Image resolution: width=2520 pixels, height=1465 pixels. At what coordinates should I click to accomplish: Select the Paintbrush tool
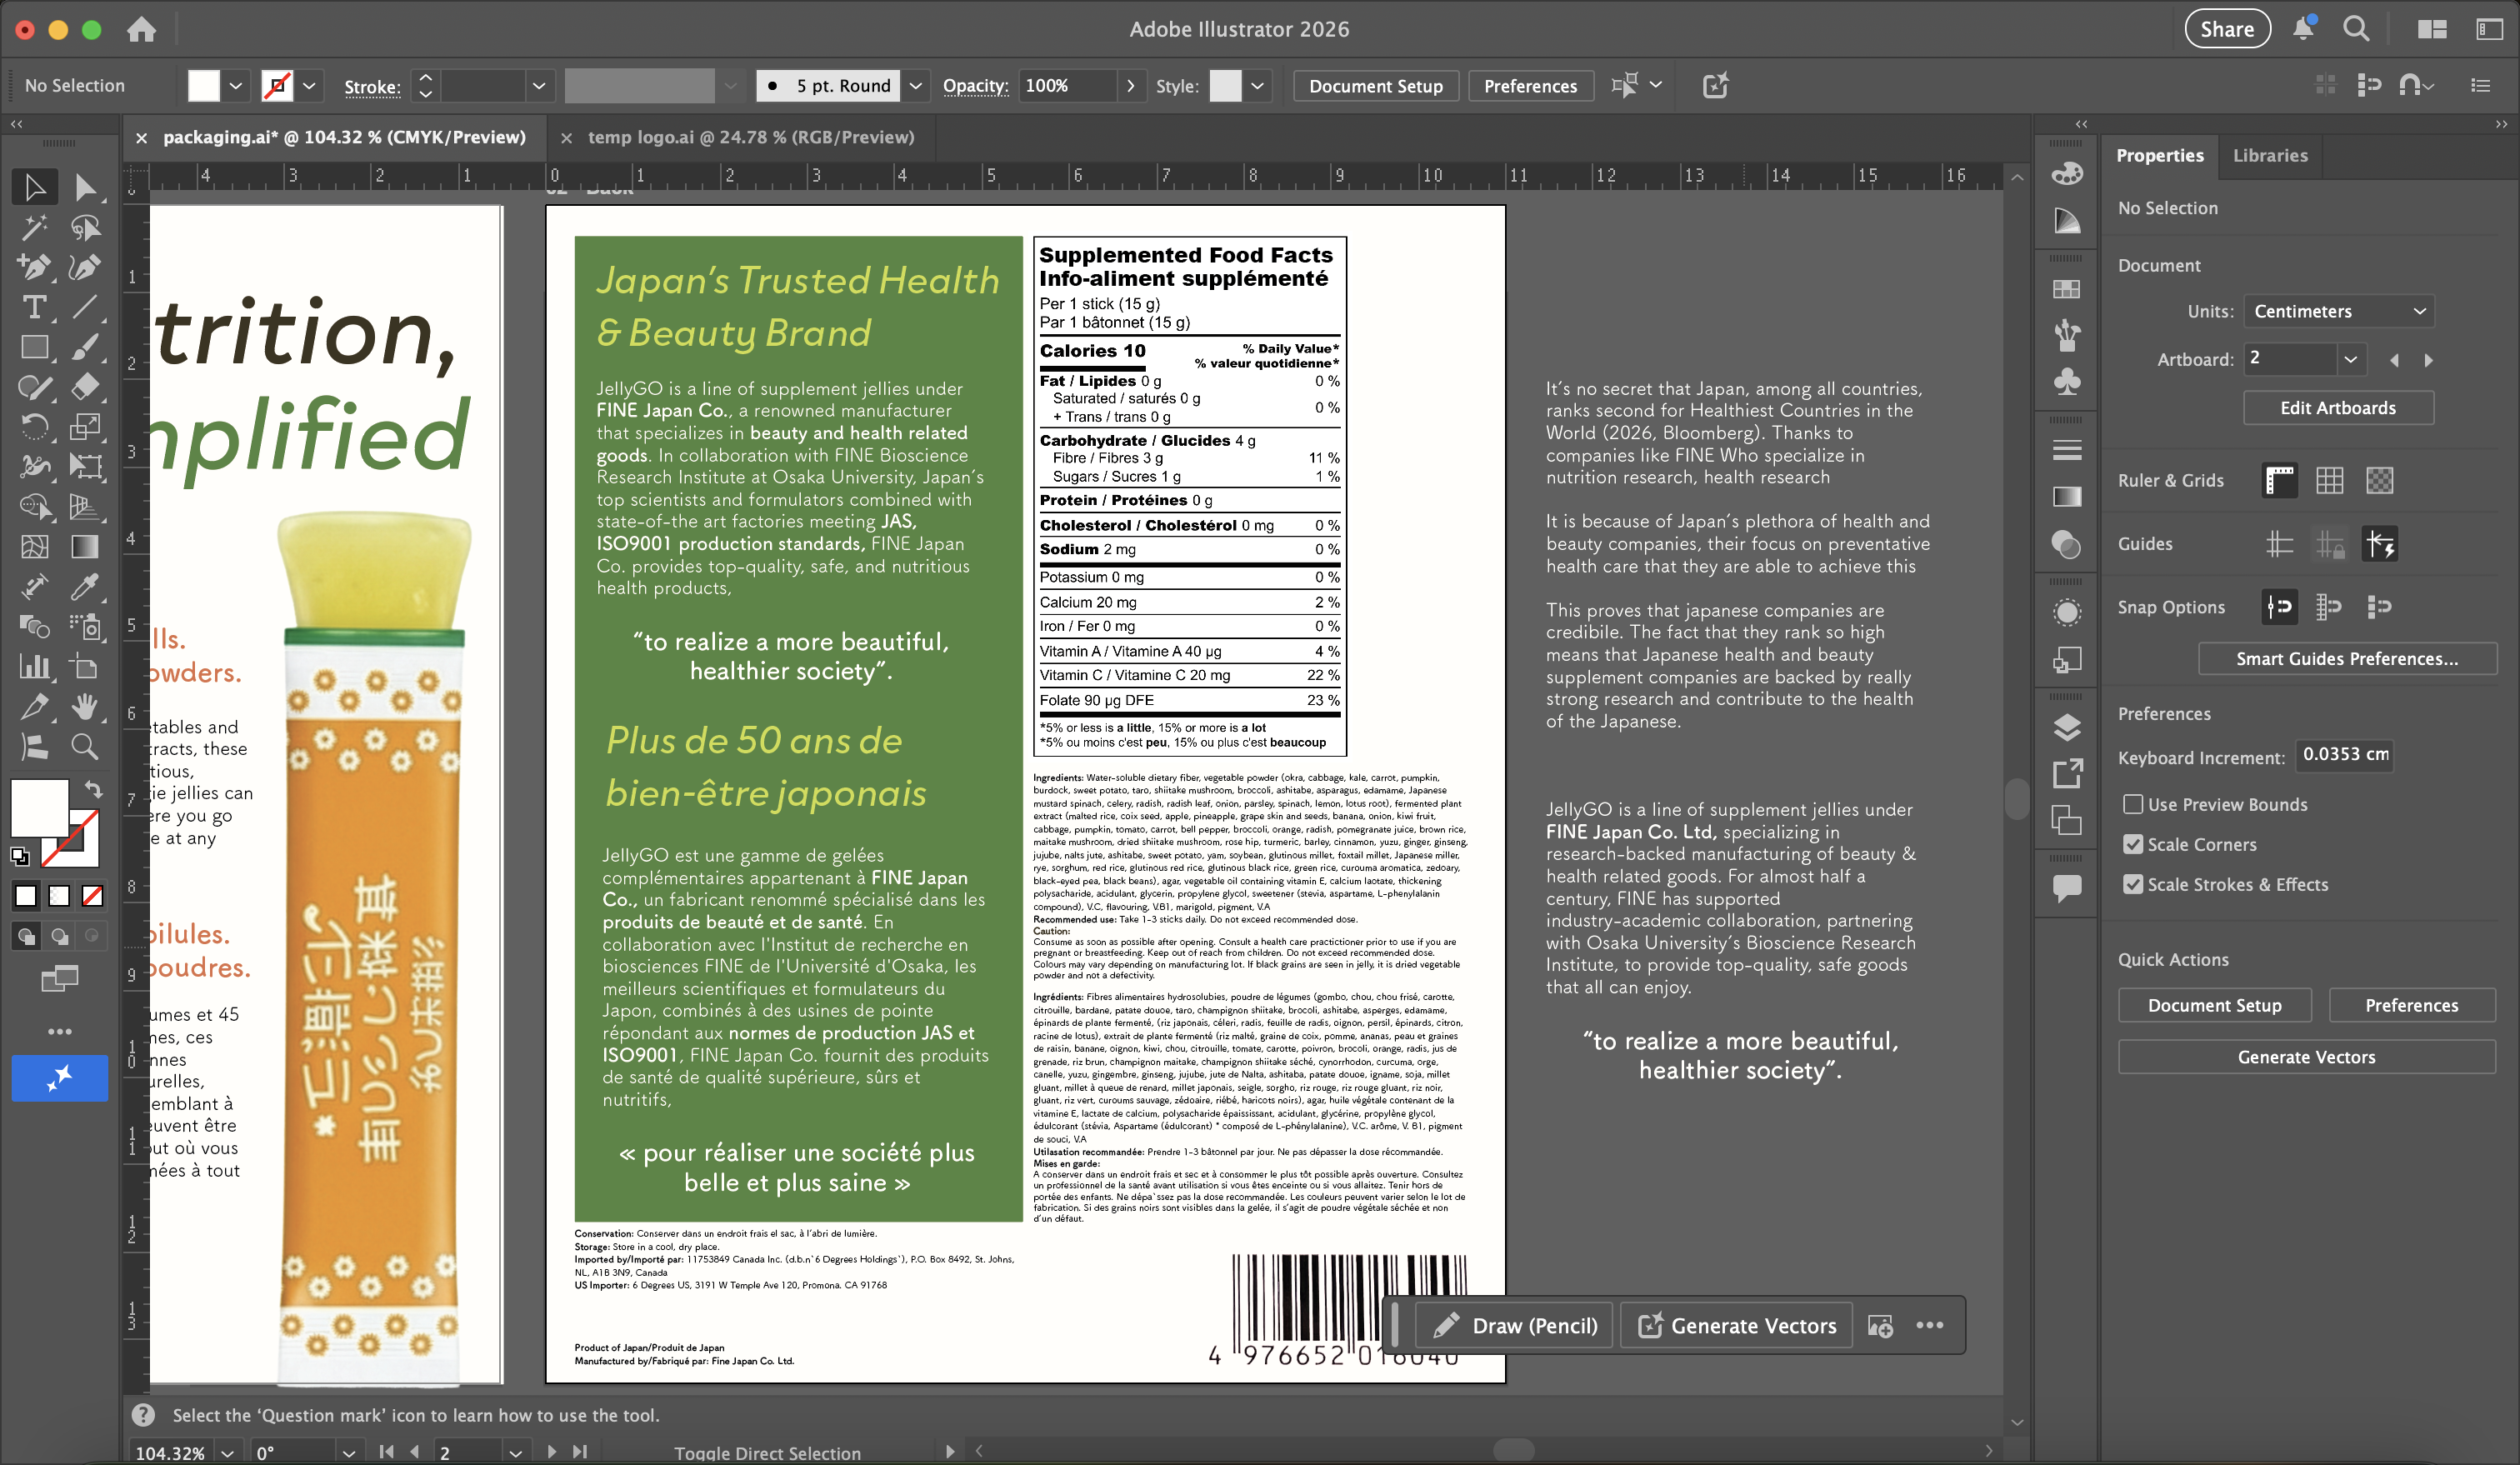[85, 347]
